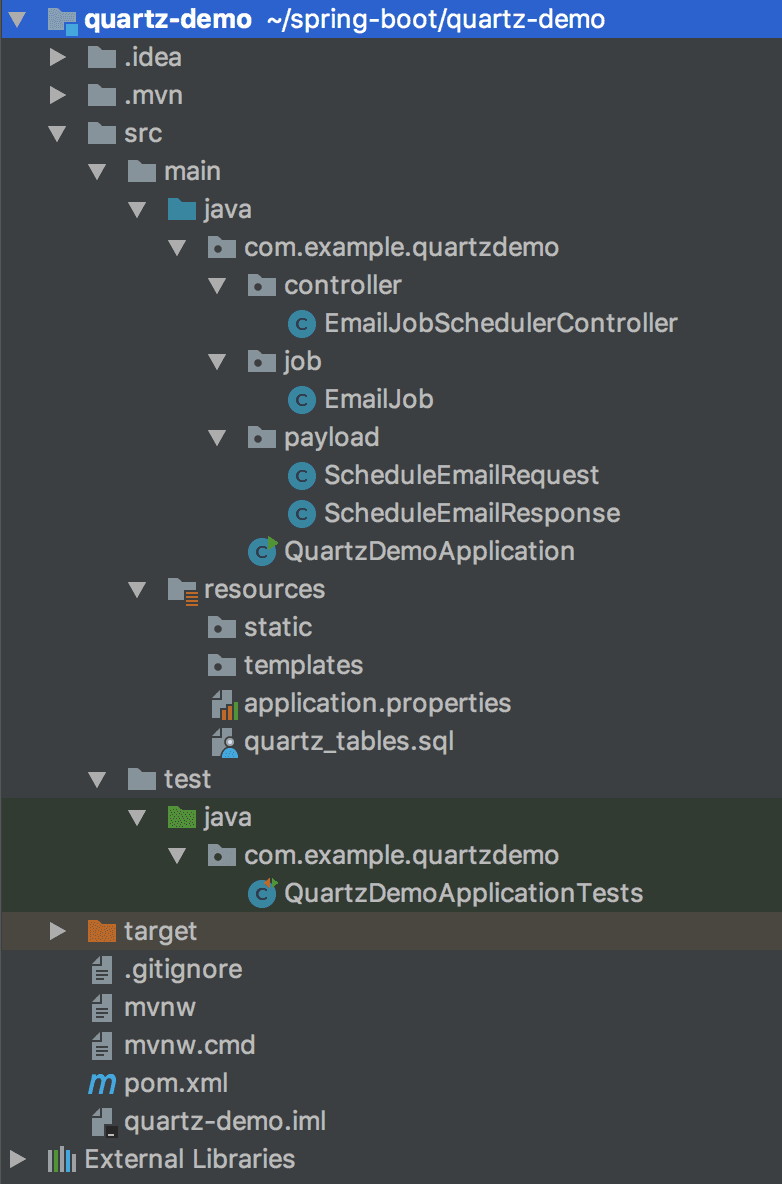Collapse the src node
The width and height of the screenshot is (782, 1184).
(57, 133)
